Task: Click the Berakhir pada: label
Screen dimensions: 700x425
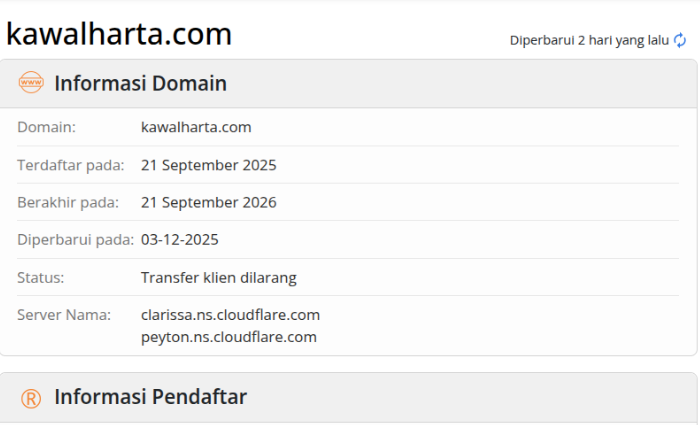Action: [68, 203]
